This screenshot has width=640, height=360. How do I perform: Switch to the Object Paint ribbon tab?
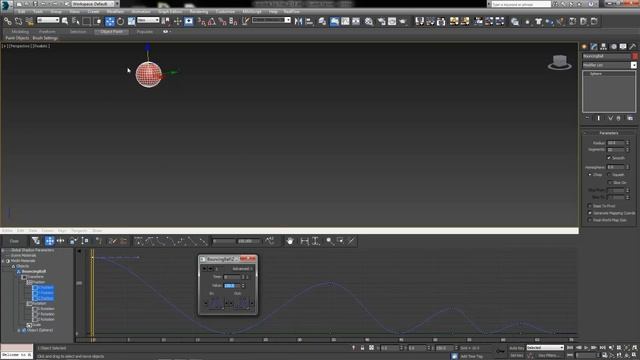tap(111, 31)
